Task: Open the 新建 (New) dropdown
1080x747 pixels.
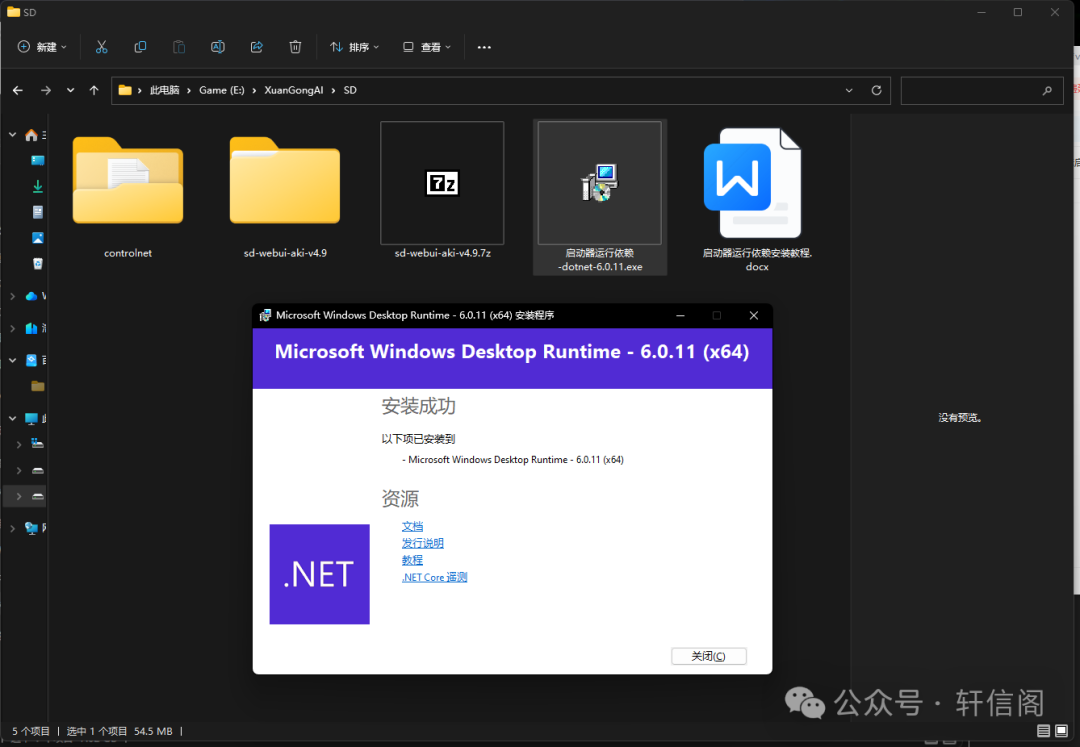Action: tap(43, 47)
